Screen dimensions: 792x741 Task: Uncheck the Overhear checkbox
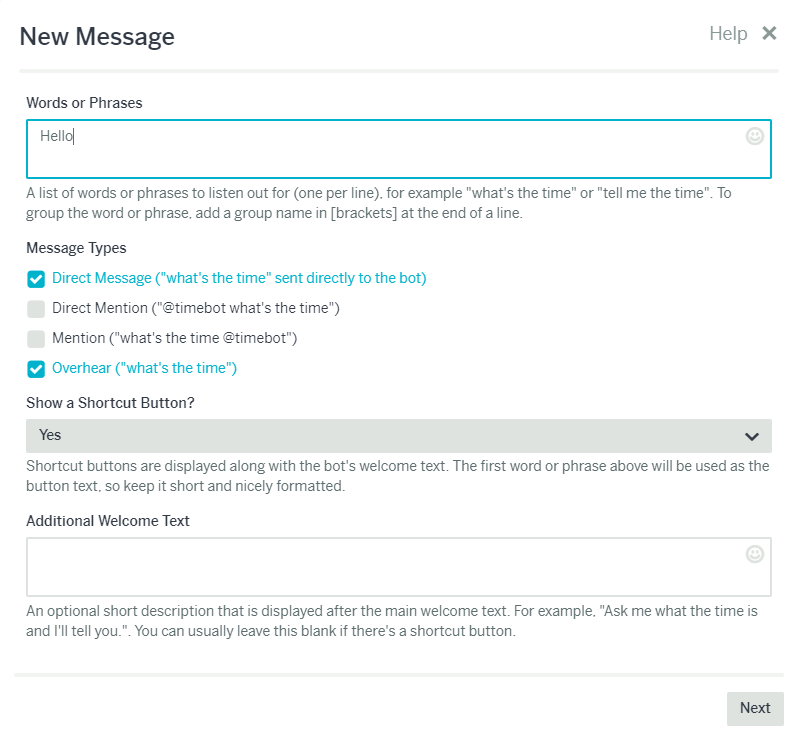[36, 369]
